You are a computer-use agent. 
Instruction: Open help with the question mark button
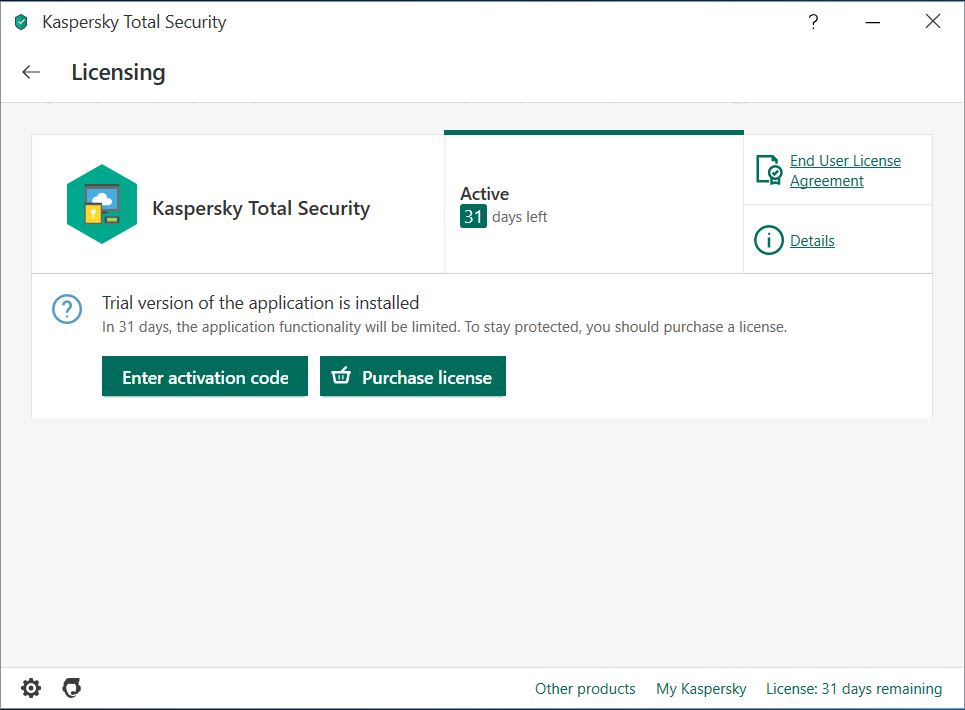pyautogui.click(x=813, y=22)
